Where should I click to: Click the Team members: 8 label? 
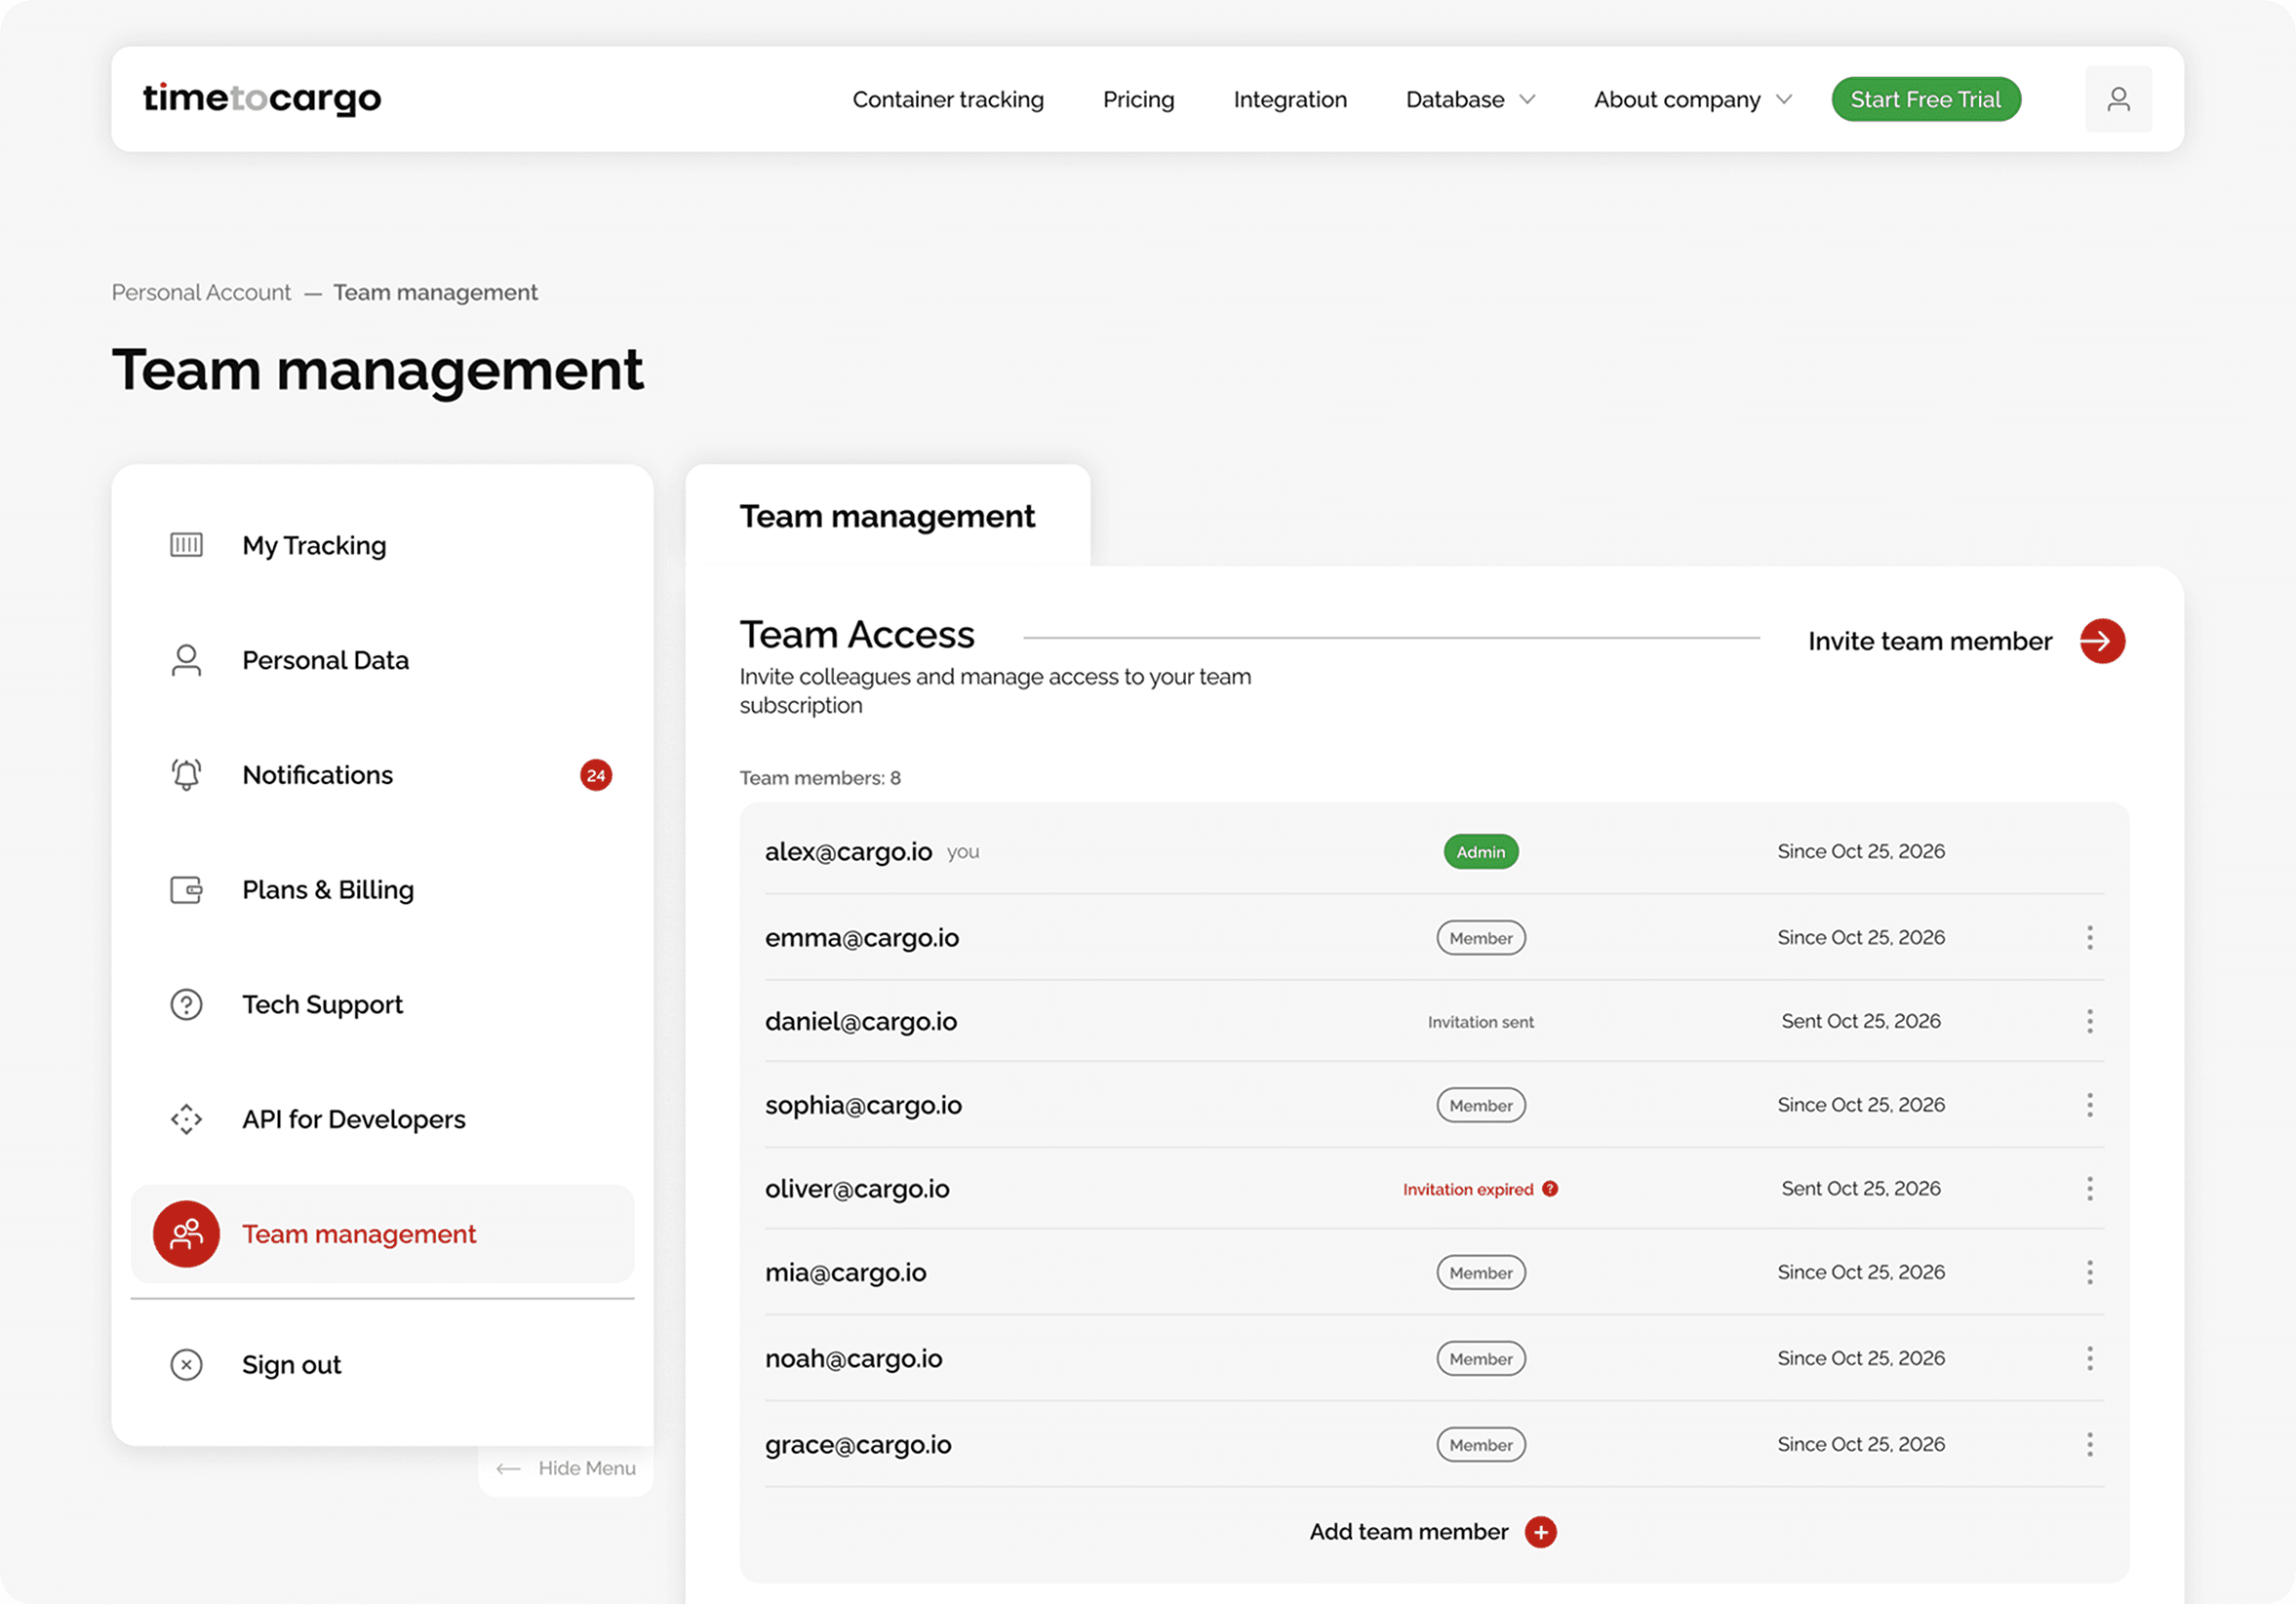tap(820, 778)
